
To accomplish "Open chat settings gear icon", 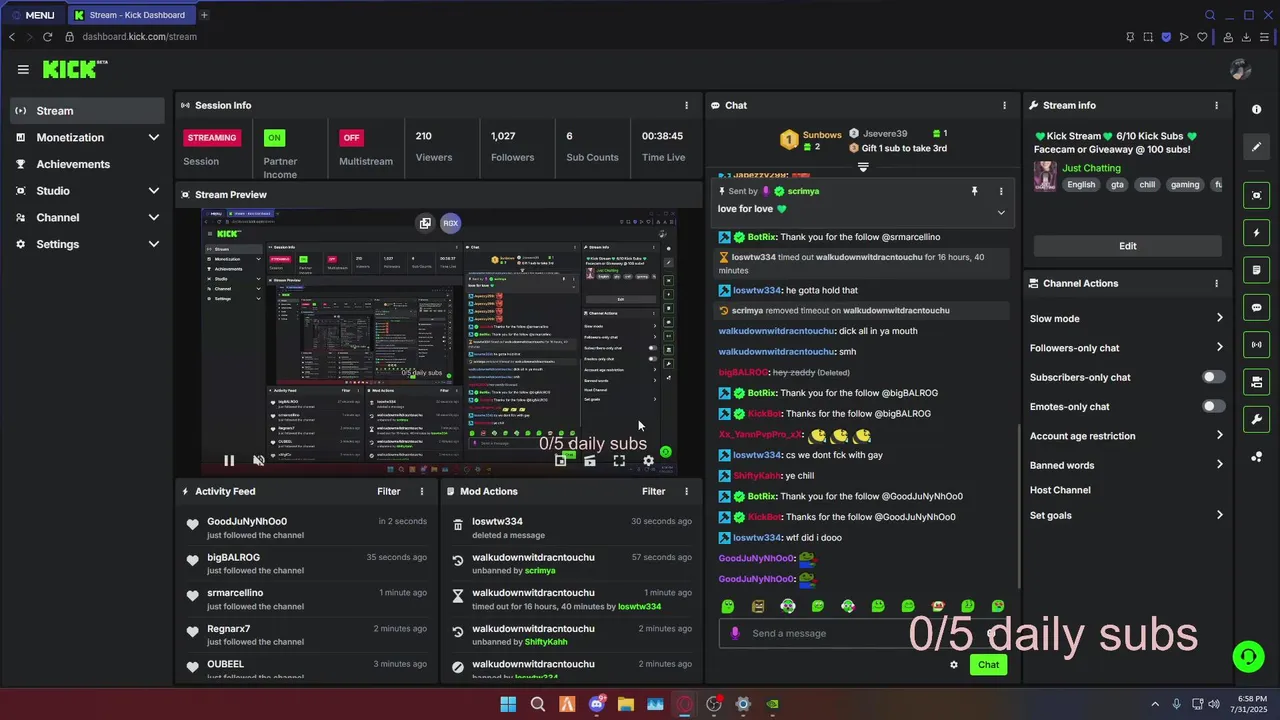I will click(953, 665).
